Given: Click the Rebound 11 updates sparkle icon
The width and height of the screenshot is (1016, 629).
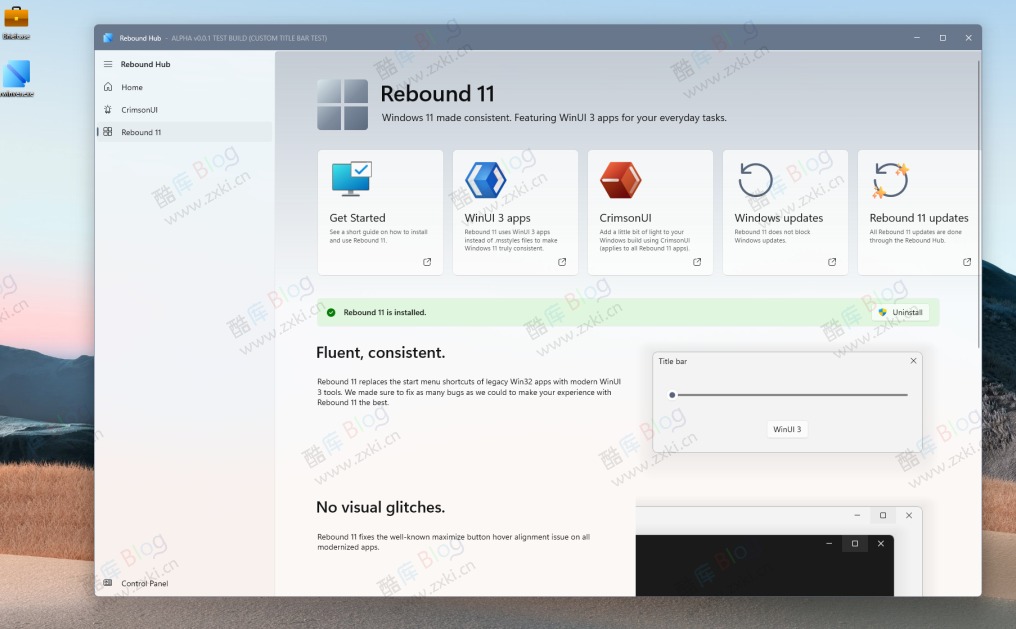Looking at the screenshot, I should coord(892,179).
